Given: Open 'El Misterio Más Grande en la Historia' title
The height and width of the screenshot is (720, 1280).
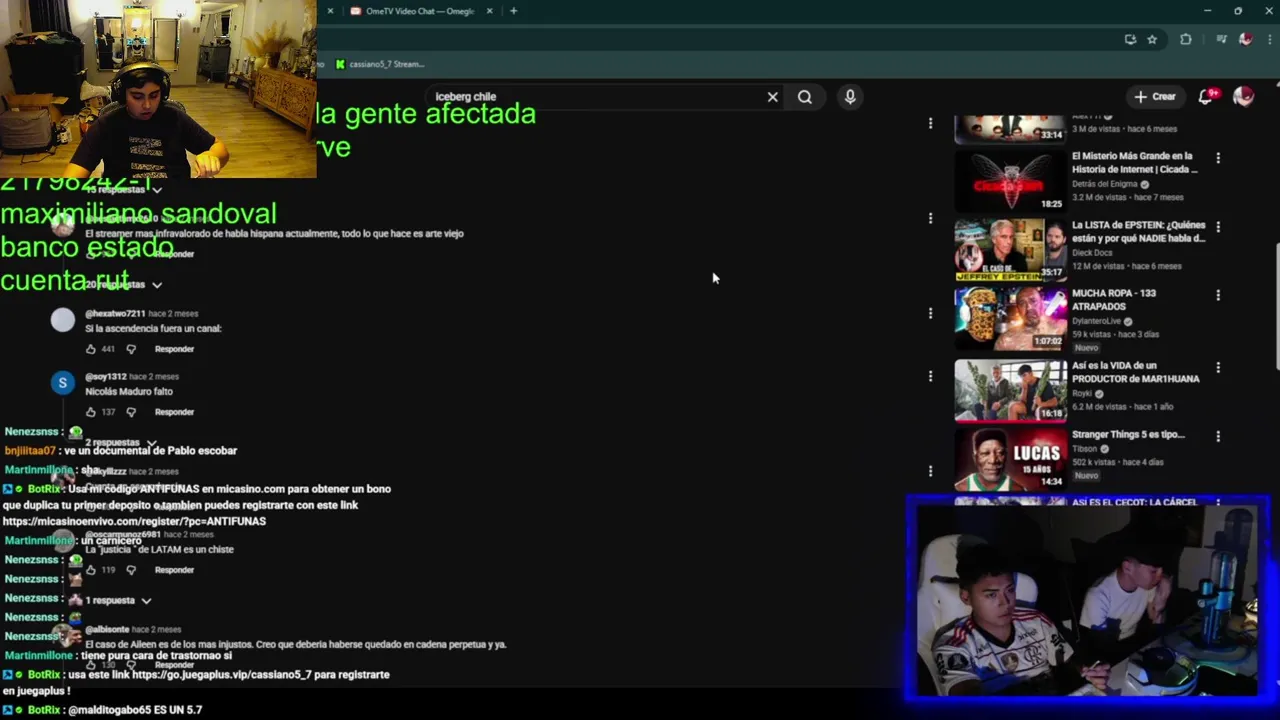Looking at the screenshot, I should (x=1134, y=163).
